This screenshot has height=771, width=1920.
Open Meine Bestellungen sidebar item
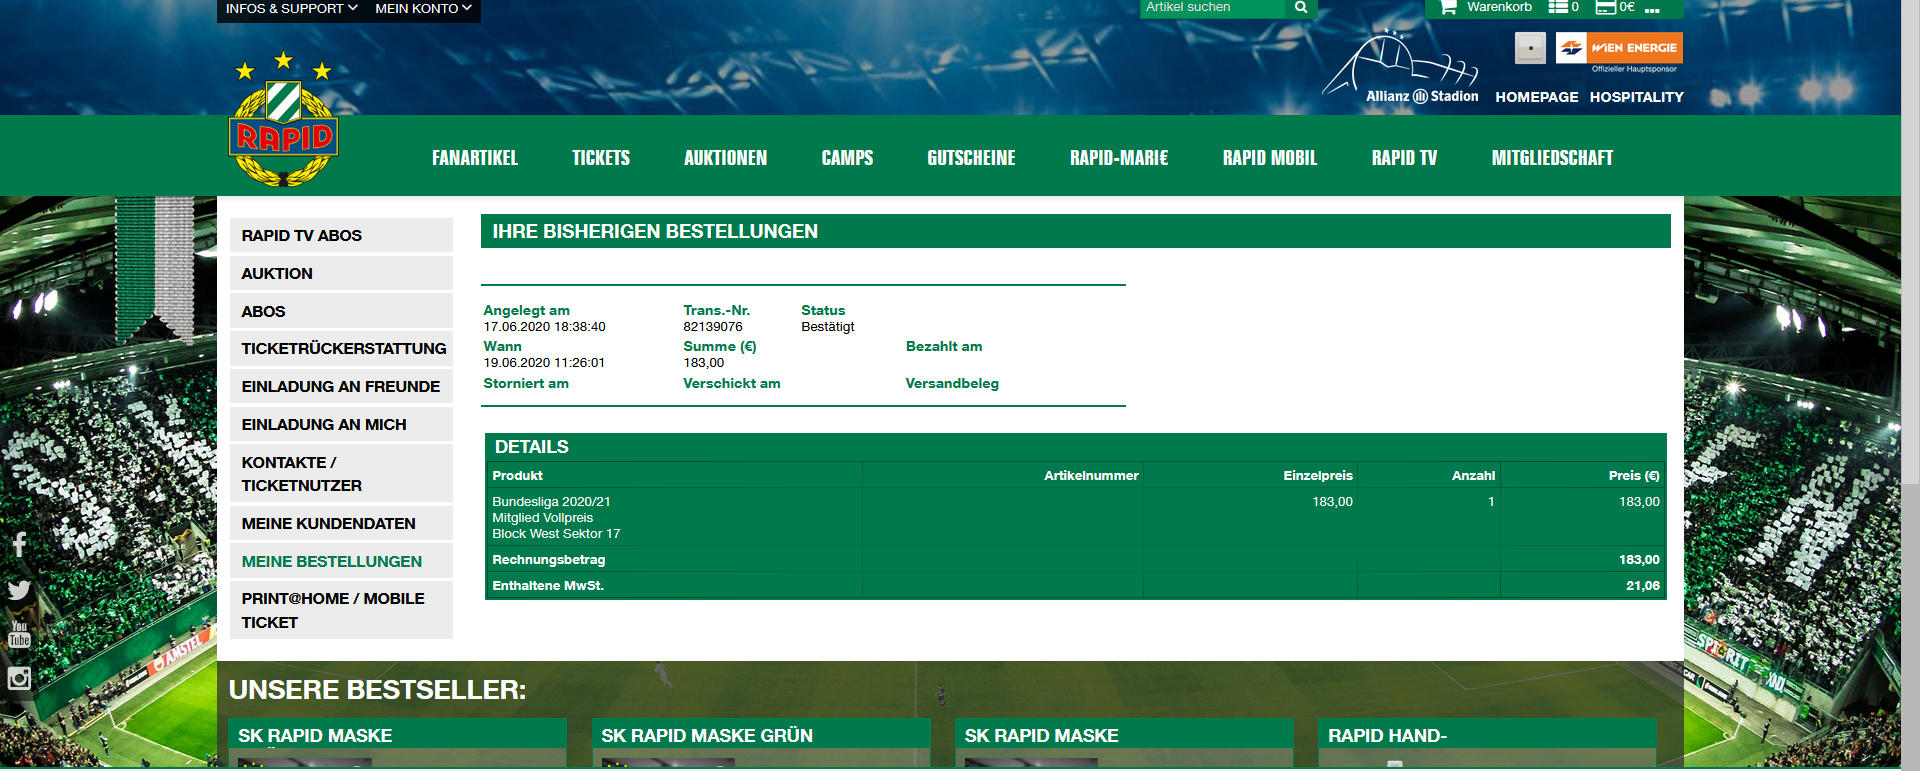341,561
